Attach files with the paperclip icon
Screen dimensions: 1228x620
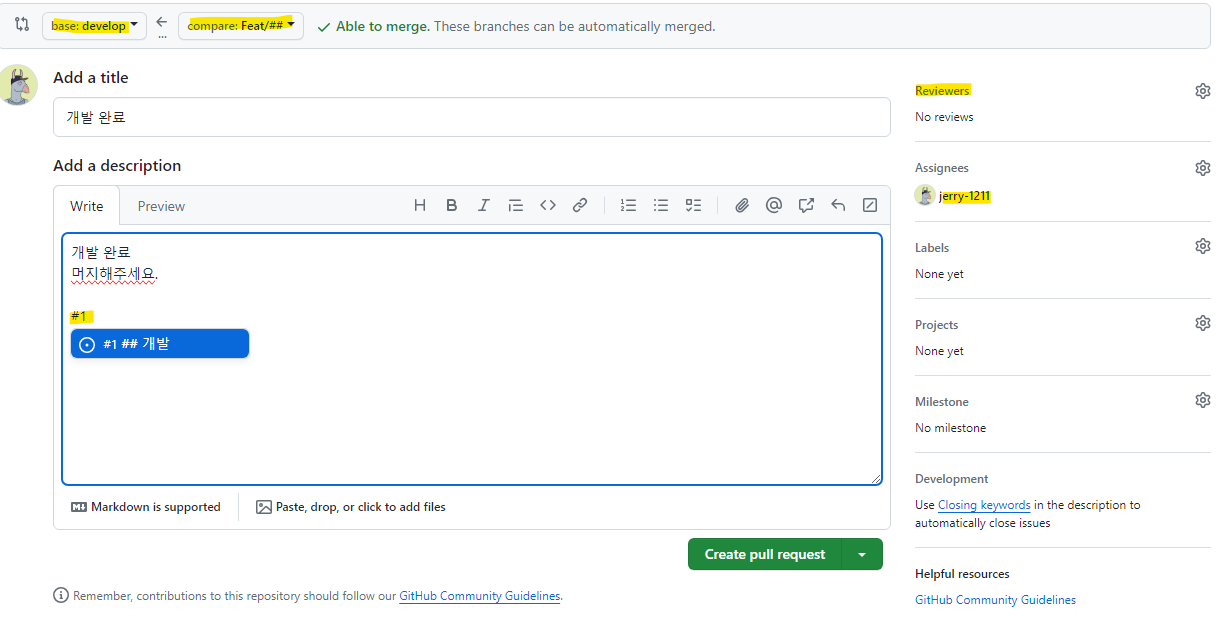(x=742, y=205)
